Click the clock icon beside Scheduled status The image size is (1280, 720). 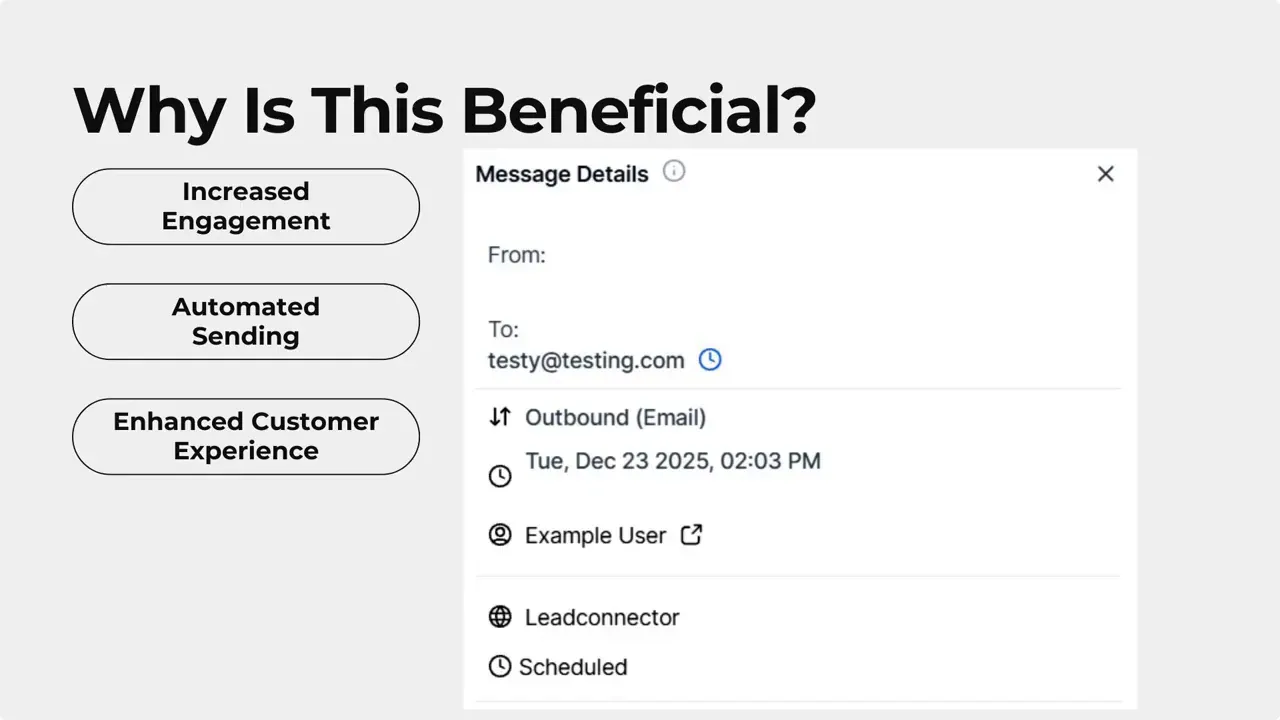[x=500, y=666]
